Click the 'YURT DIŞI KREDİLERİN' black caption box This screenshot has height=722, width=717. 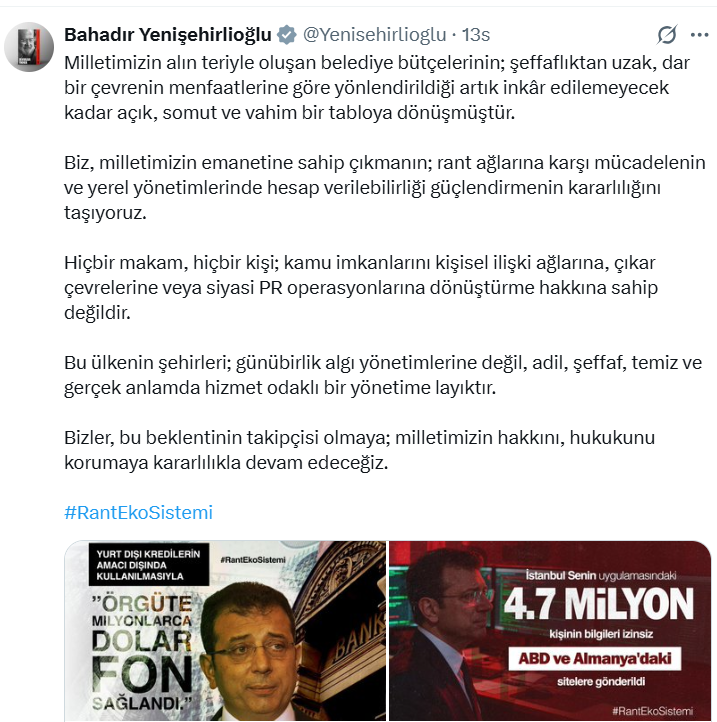149,565
